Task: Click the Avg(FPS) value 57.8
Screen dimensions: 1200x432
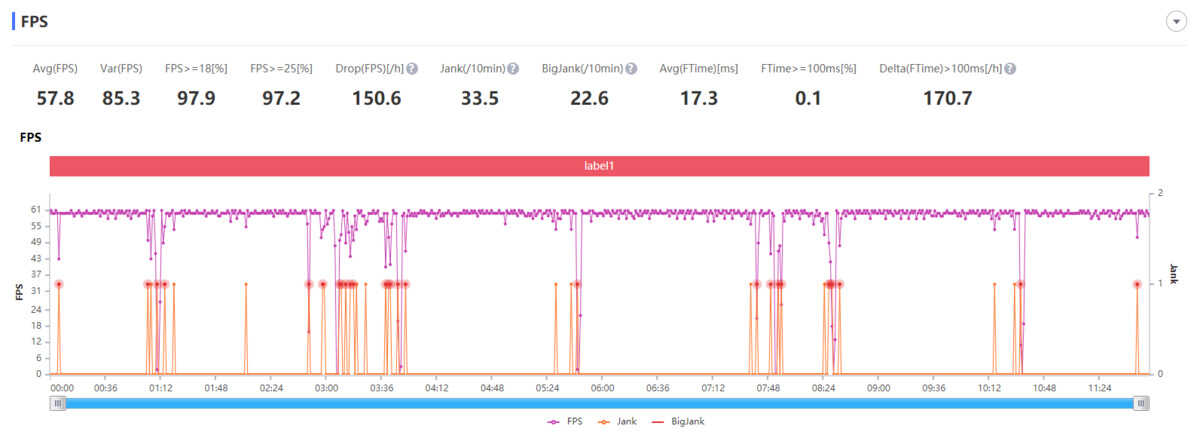Action: click(x=56, y=98)
